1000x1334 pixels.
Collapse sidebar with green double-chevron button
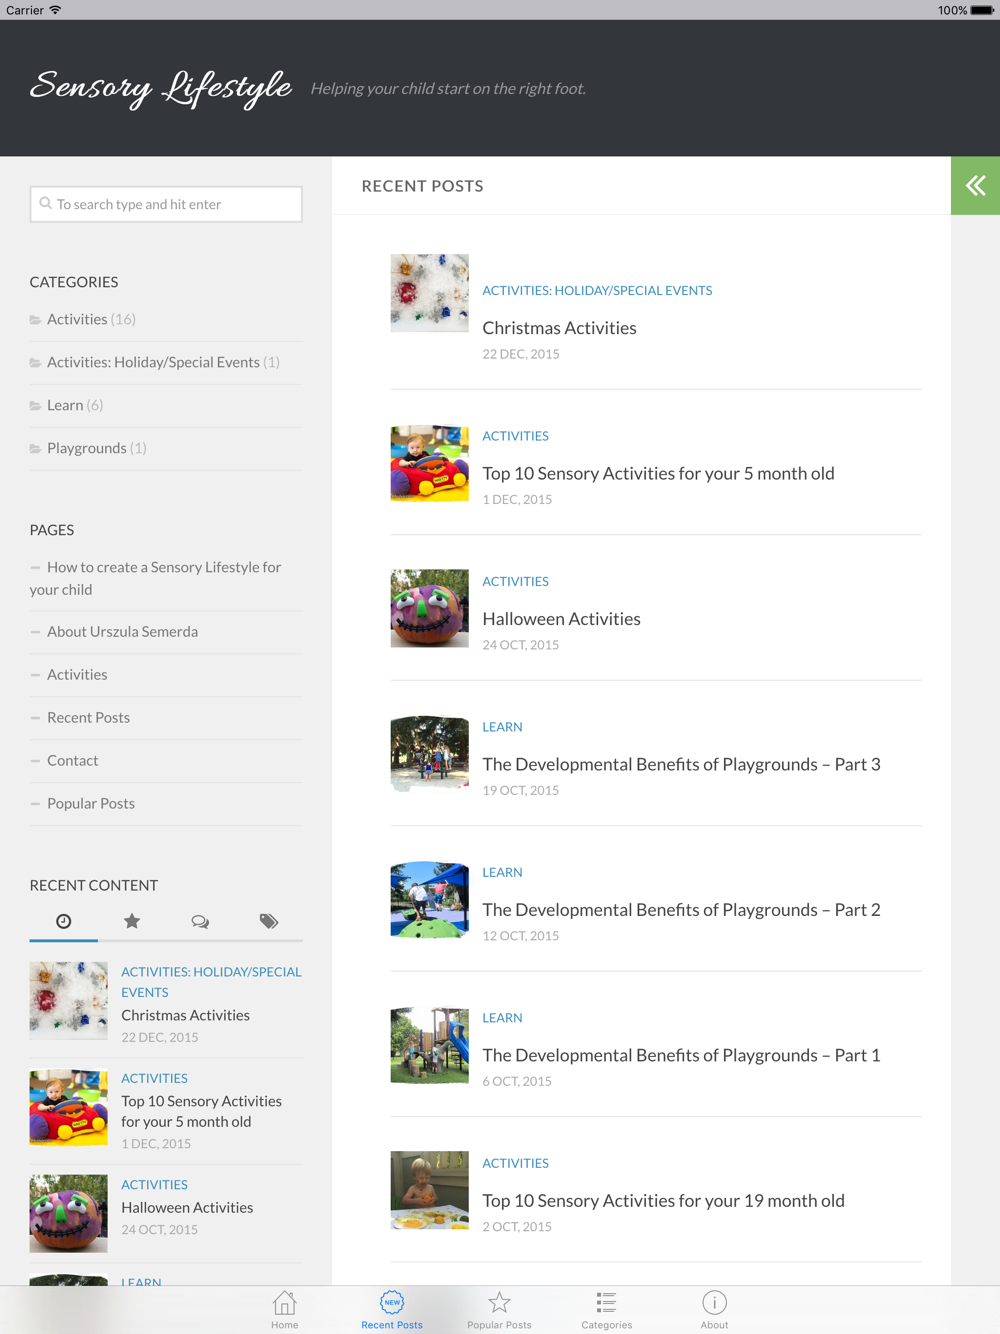(x=975, y=185)
